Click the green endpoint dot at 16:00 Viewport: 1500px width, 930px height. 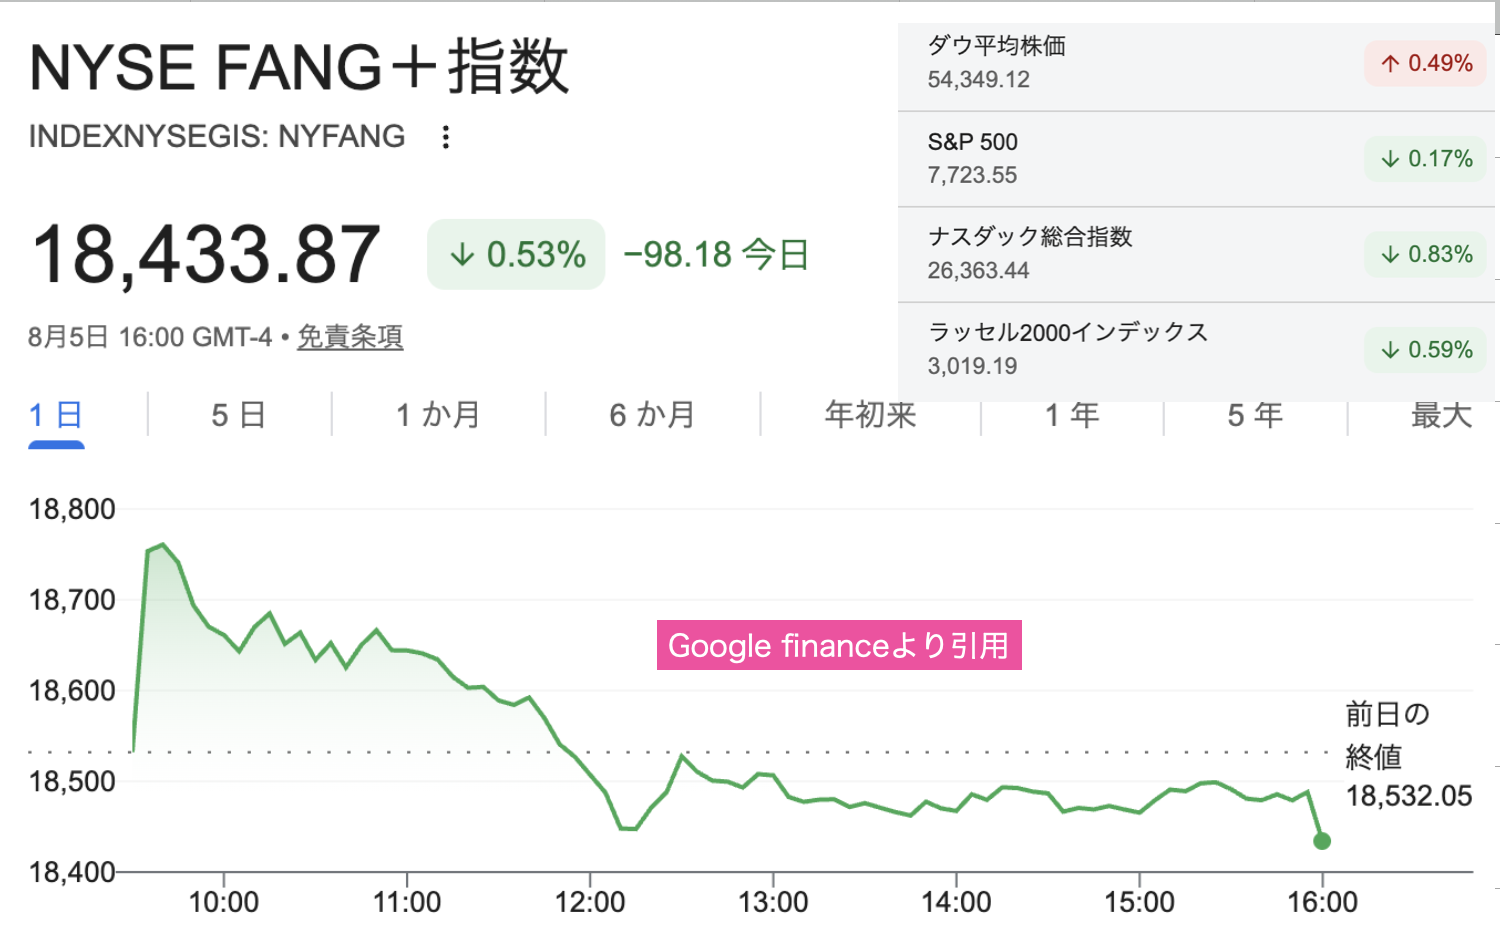click(x=1322, y=841)
